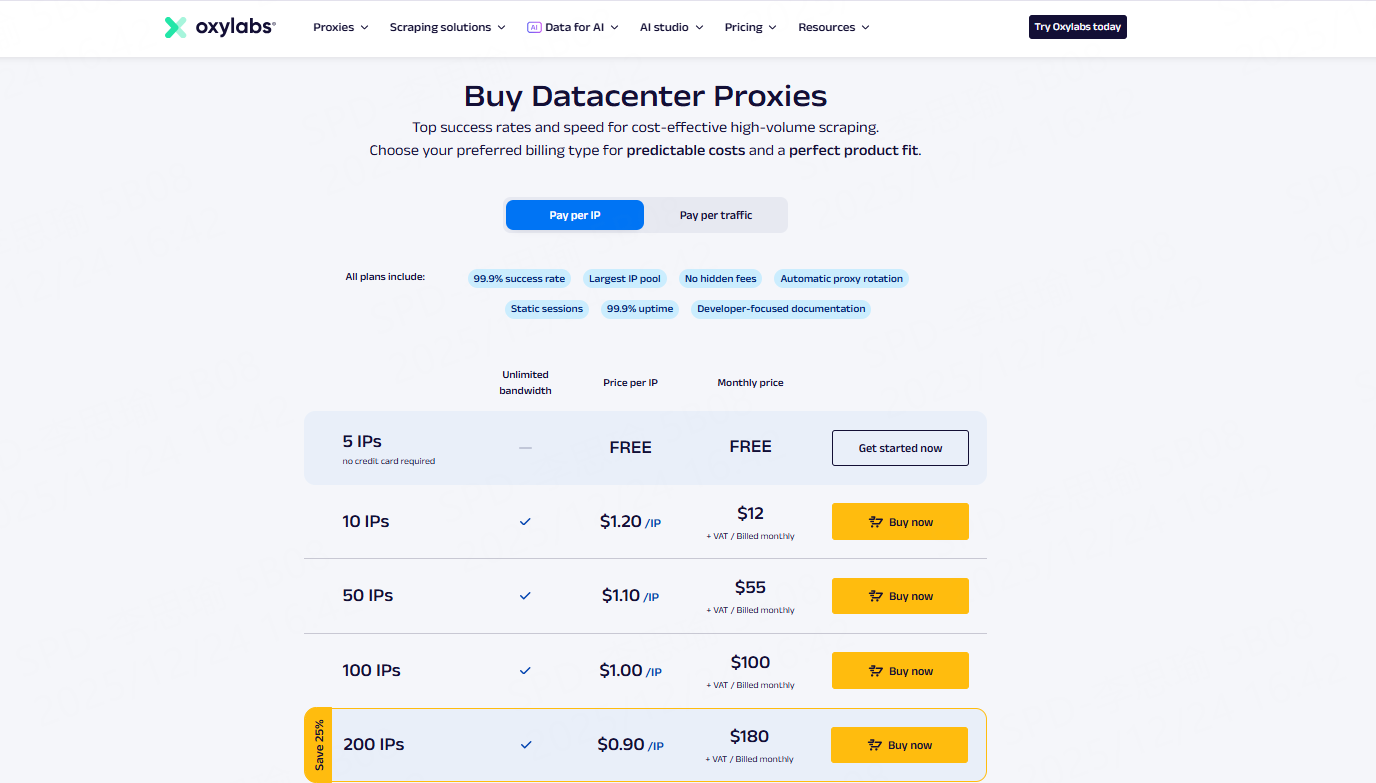Click the 10 IPs unlimited bandwidth checkmark

coord(525,521)
